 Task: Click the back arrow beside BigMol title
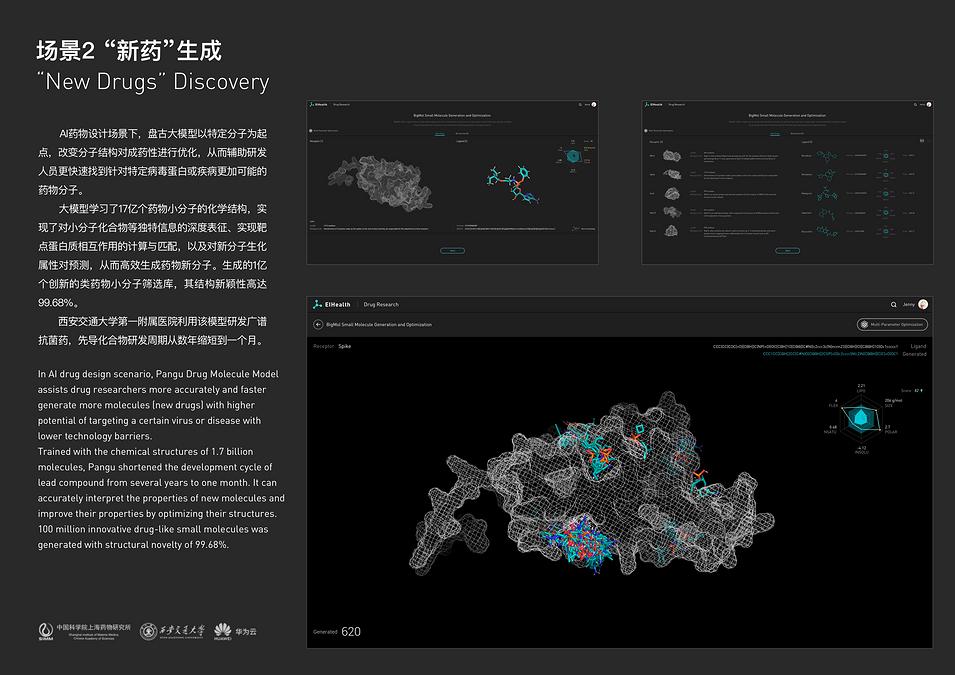318,324
